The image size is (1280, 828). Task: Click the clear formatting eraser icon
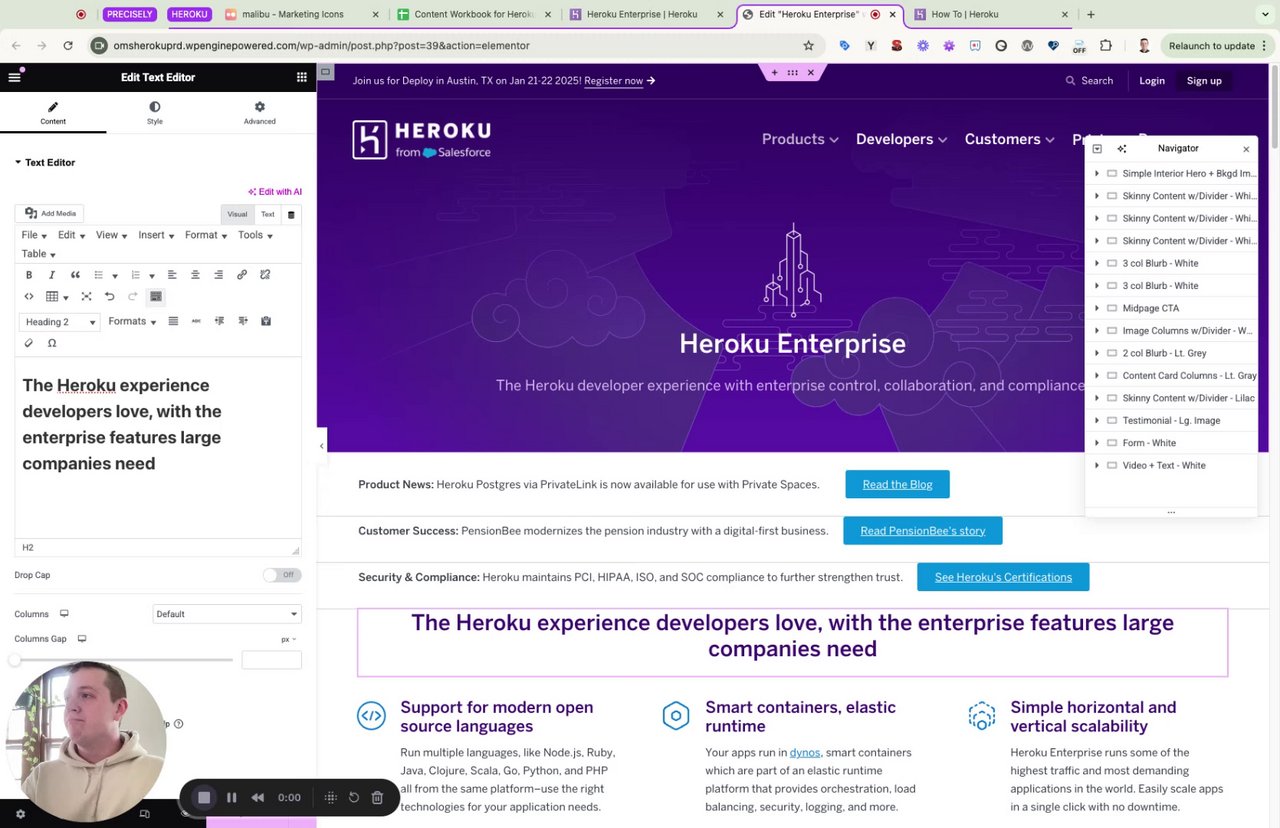[x=29, y=343]
